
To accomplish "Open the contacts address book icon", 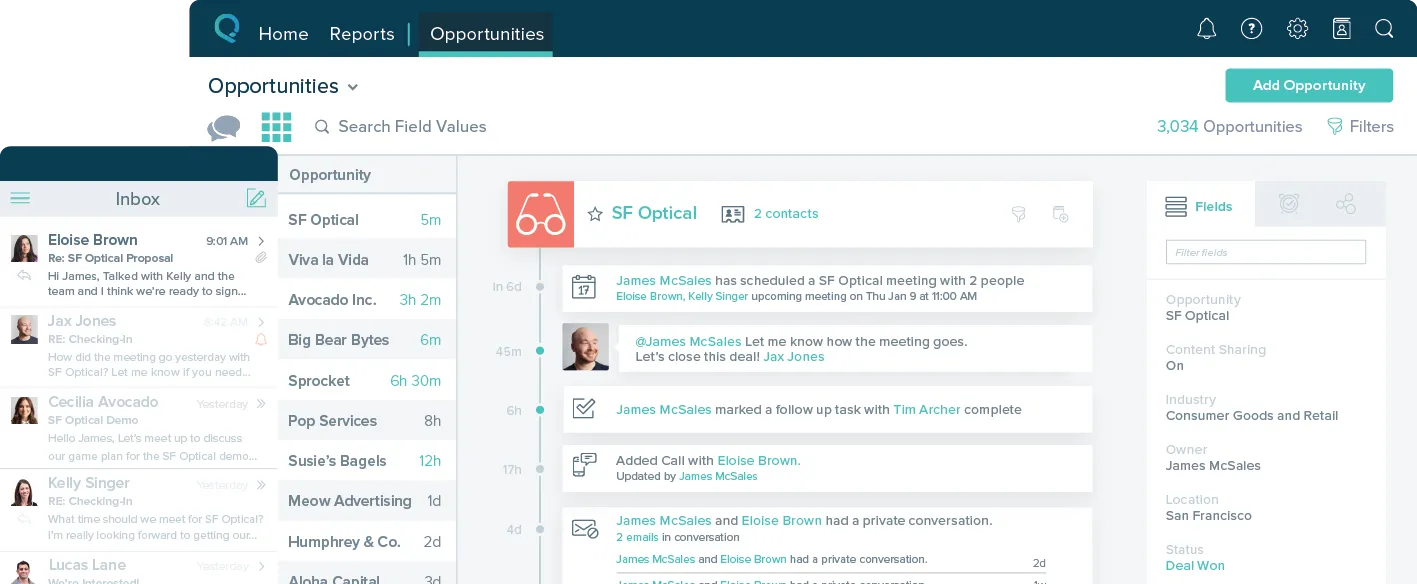I will click(x=1342, y=29).
